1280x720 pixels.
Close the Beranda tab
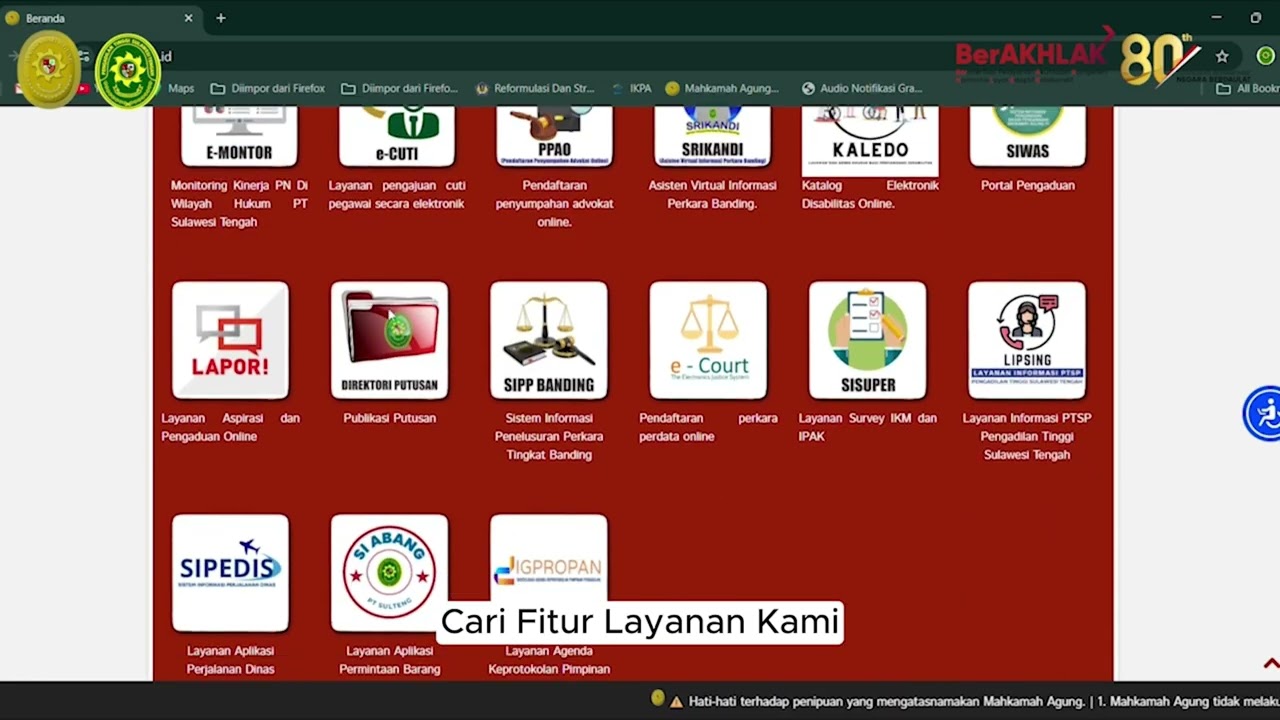[x=188, y=18]
